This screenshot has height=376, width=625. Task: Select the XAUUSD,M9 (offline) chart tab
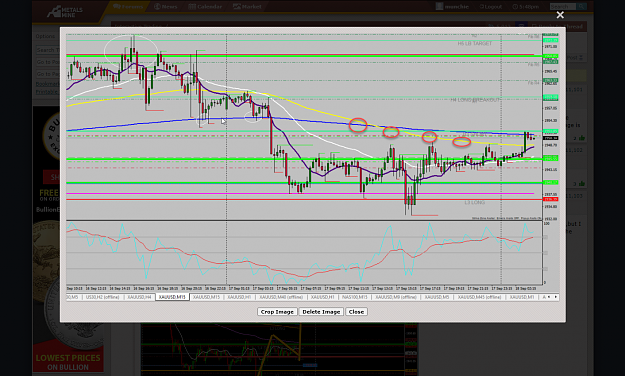point(396,297)
